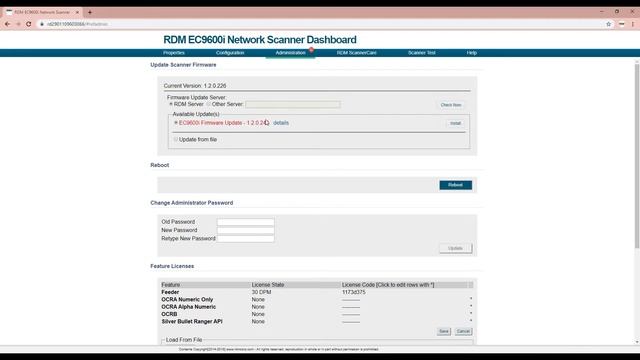Click the RDM EC9600i Network Scanner Dashboard title
640x360 pixels.
coord(260,40)
